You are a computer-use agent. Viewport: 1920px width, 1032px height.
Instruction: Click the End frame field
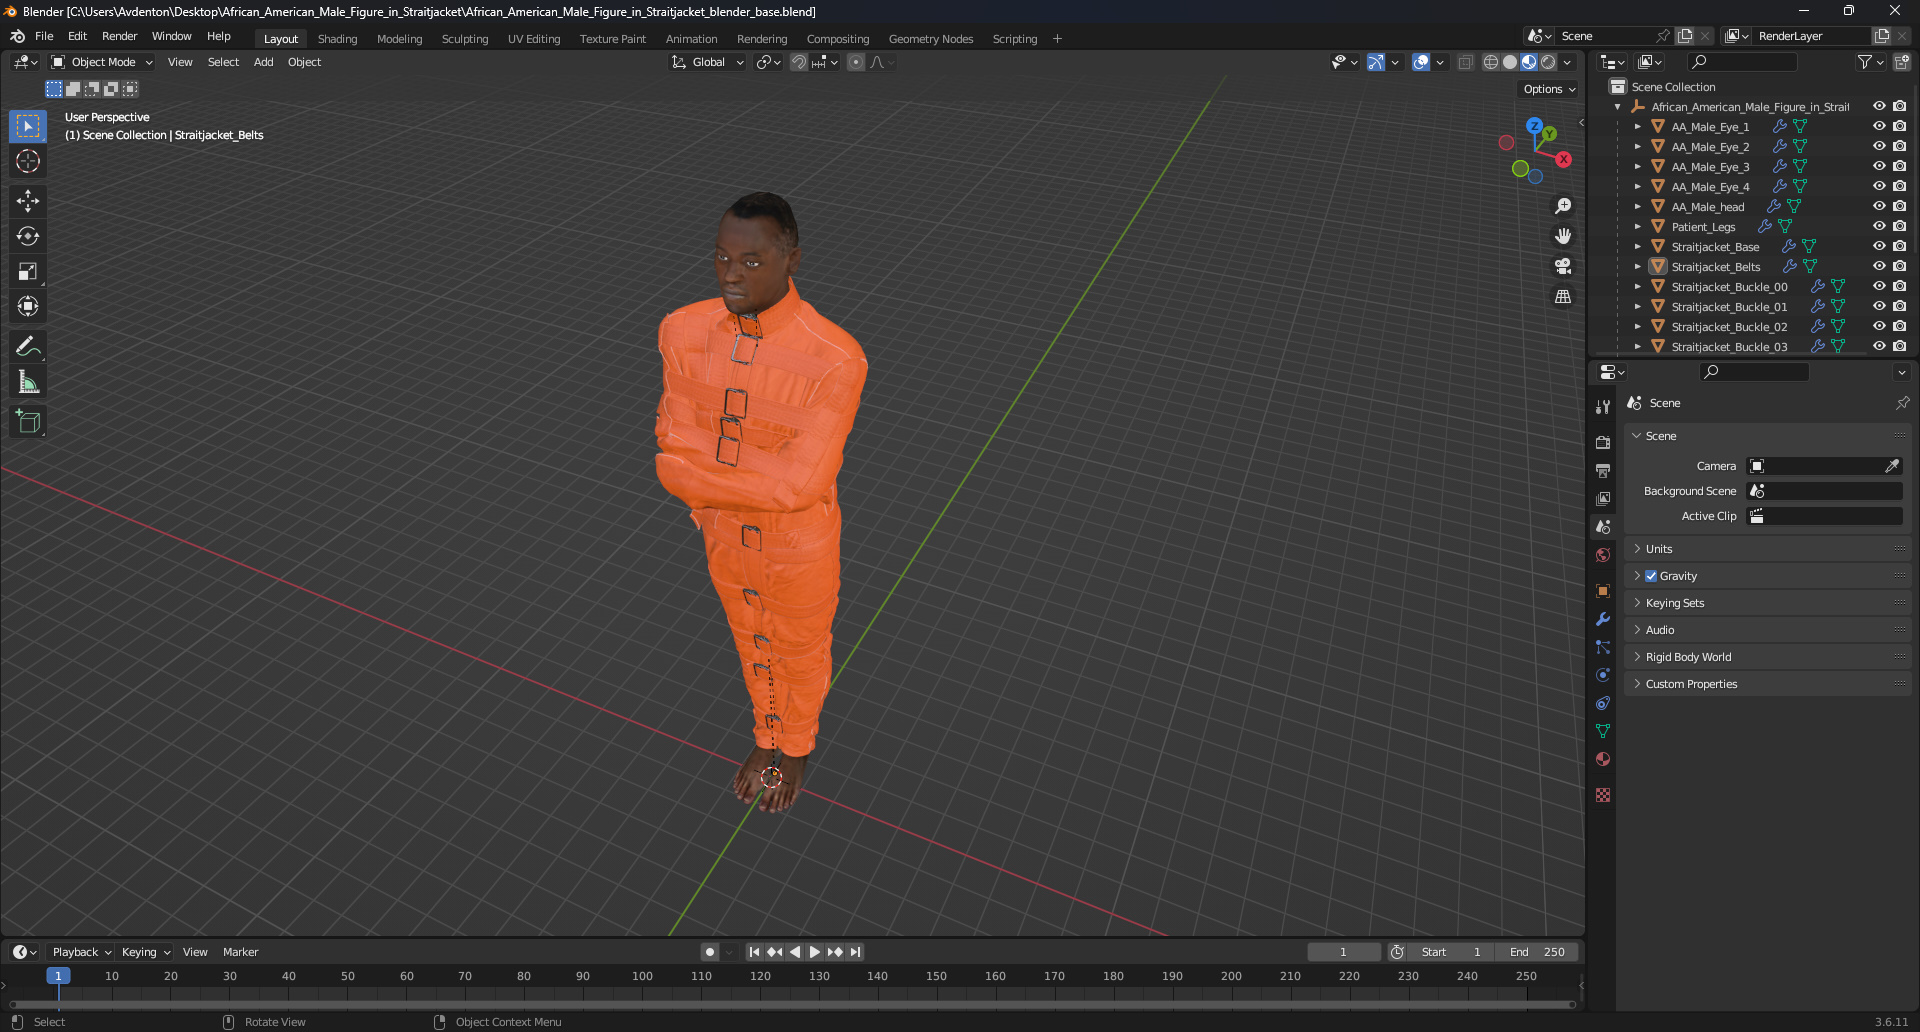[1537, 952]
